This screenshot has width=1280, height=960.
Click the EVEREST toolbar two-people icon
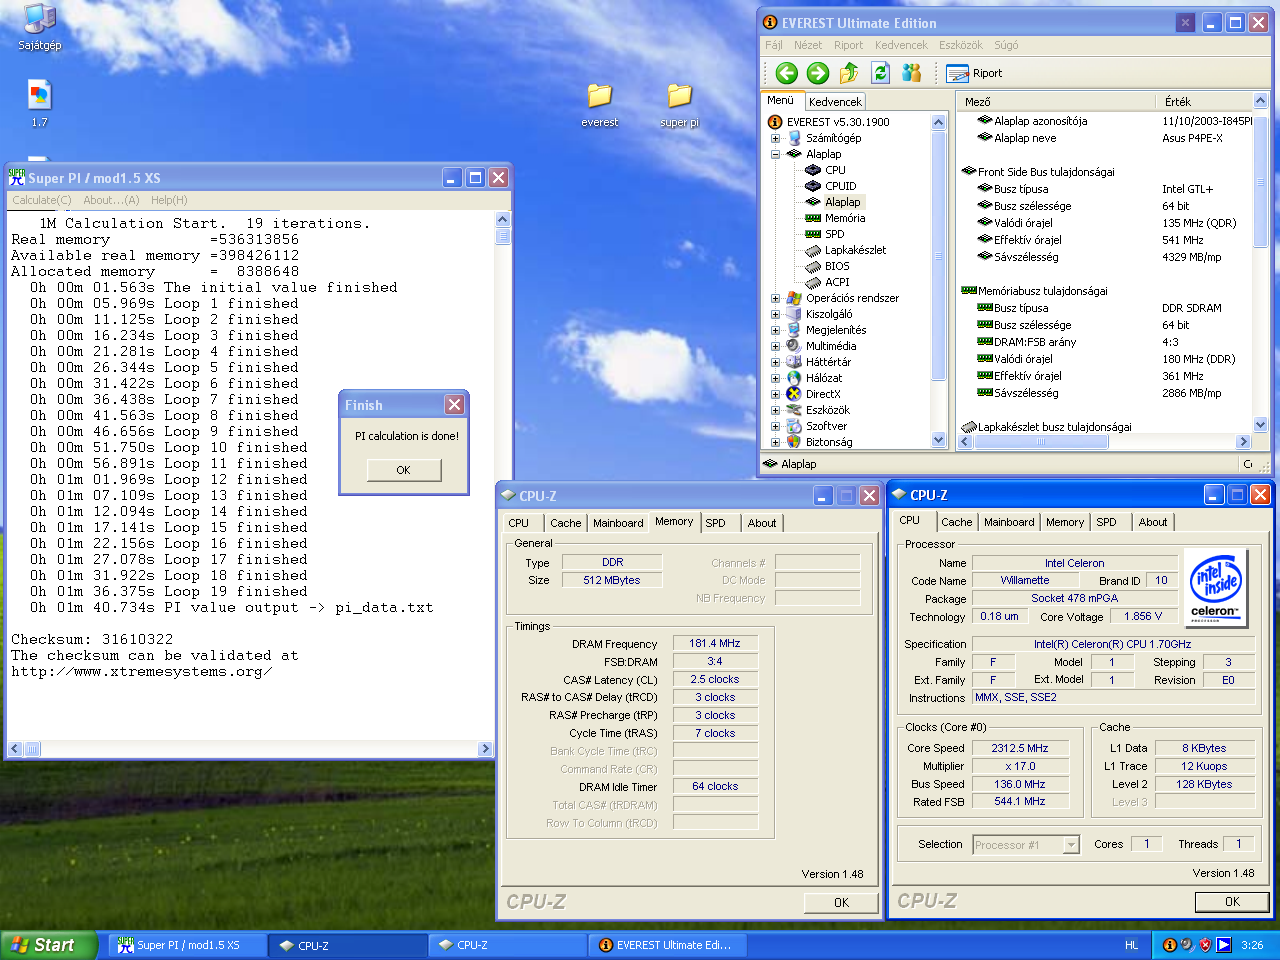(911, 73)
